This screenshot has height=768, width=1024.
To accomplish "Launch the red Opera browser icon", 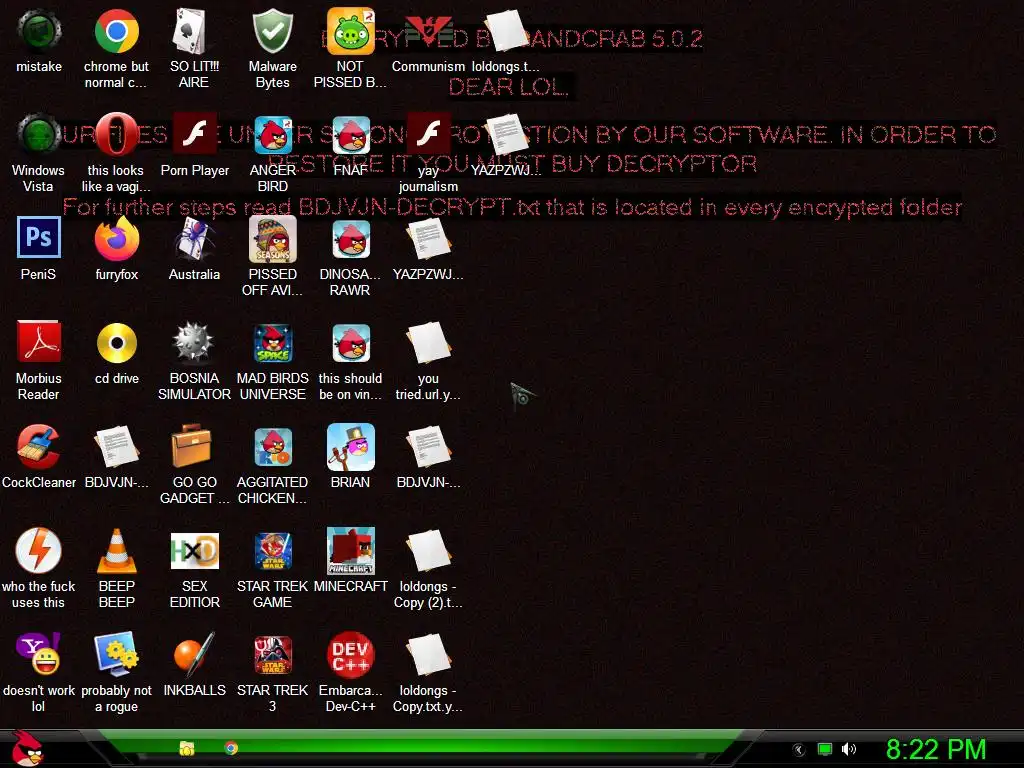I will pos(116,135).
